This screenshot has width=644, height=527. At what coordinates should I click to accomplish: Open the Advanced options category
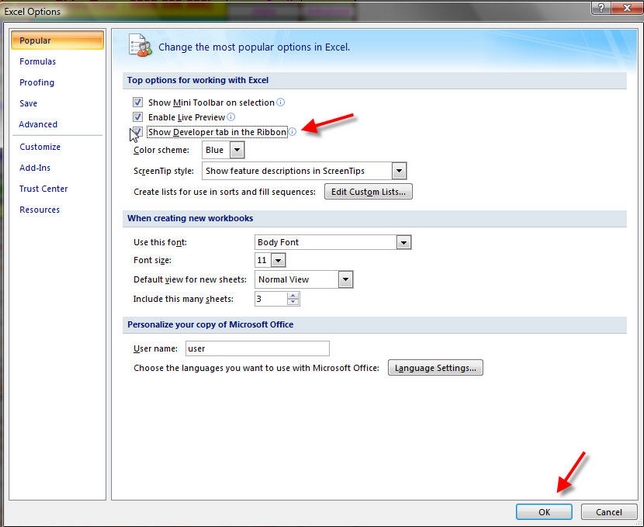point(38,125)
